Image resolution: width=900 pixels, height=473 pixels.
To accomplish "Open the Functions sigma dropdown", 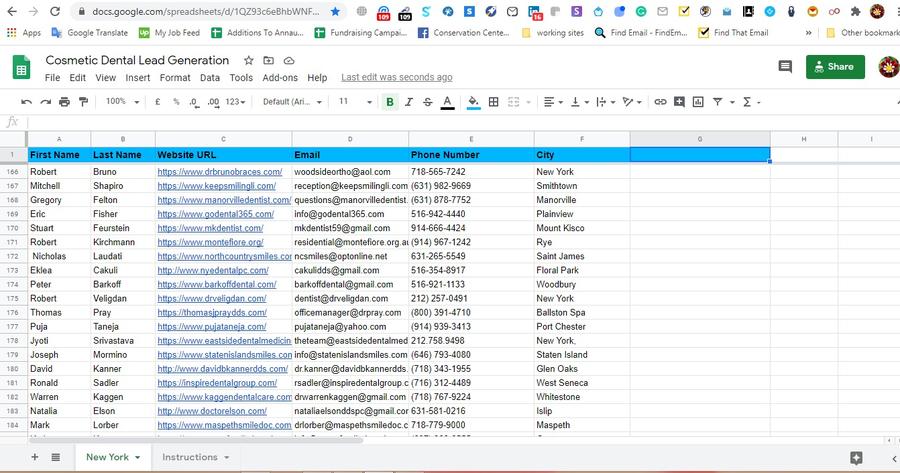I will coord(751,102).
